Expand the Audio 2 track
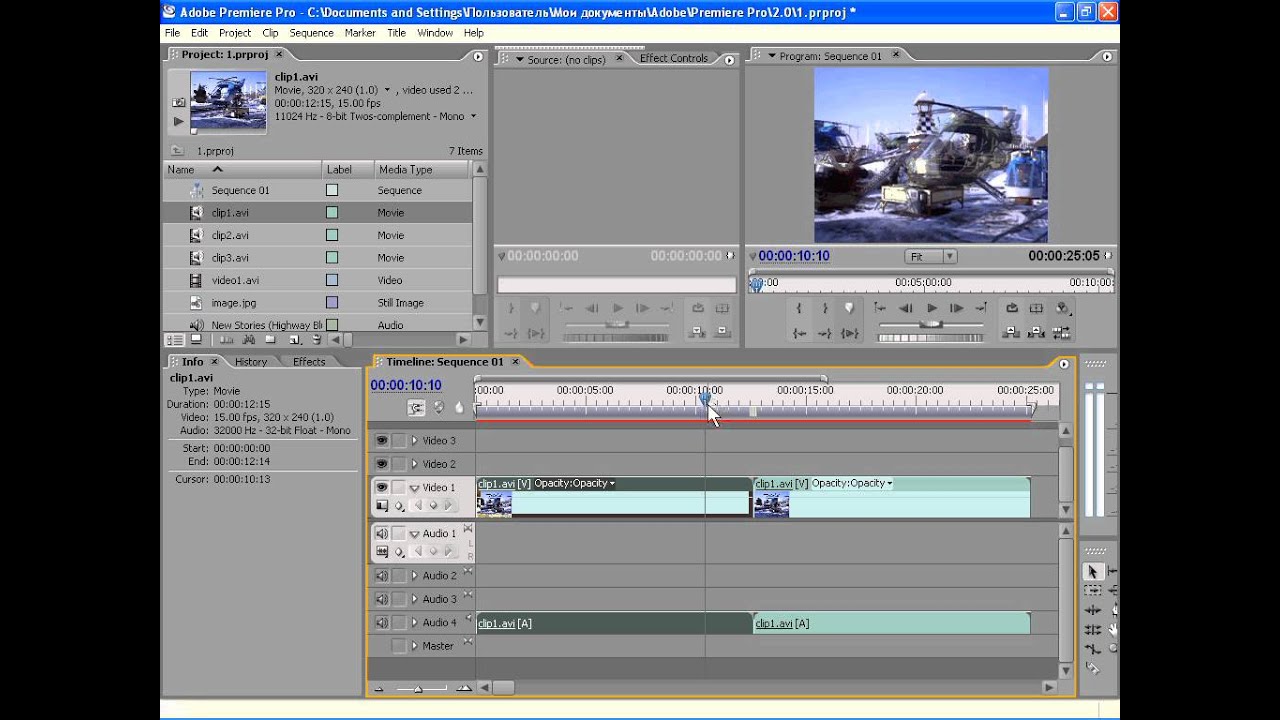 (x=414, y=576)
